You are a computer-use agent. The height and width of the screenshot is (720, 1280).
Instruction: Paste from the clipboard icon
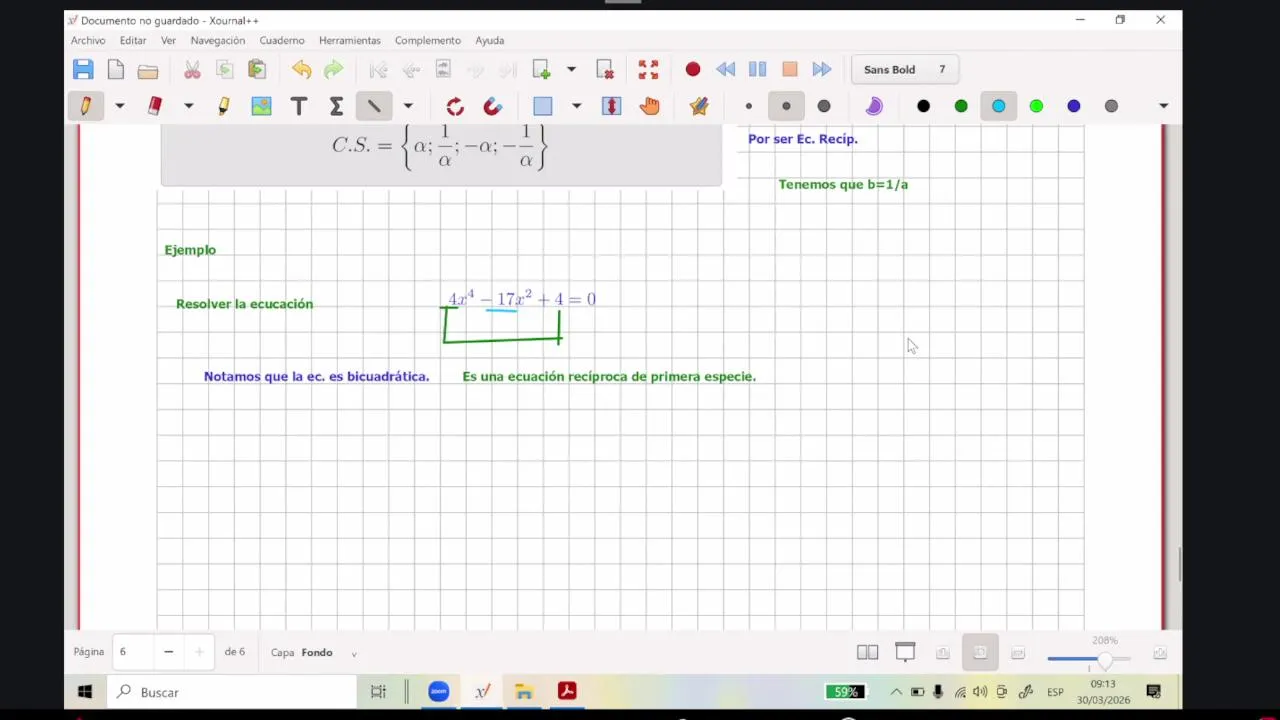tap(257, 69)
